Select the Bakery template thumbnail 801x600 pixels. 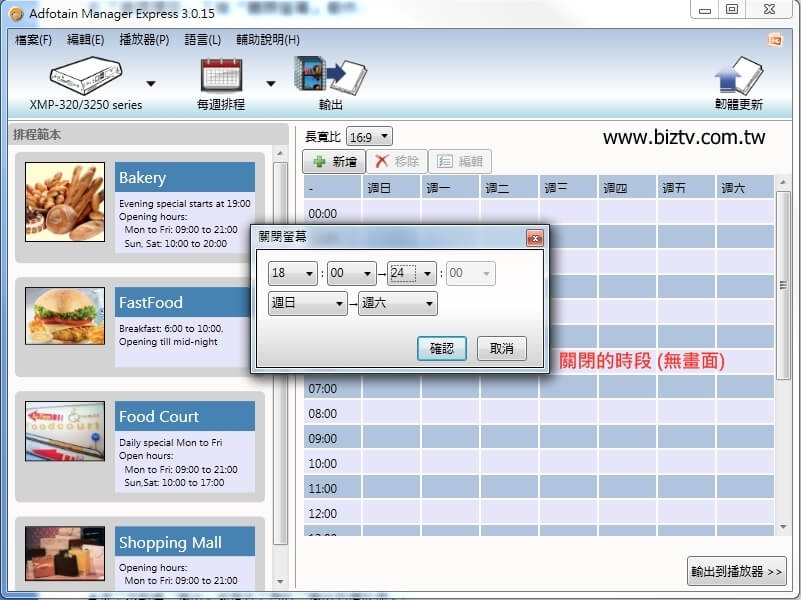64,203
